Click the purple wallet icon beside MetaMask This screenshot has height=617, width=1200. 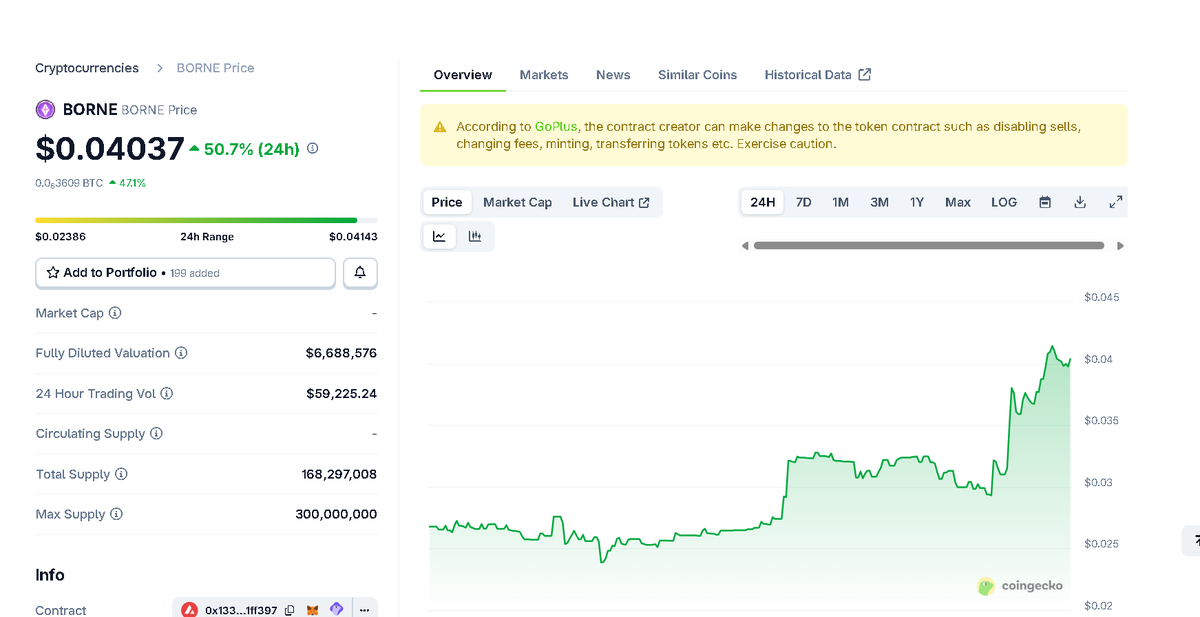pos(337,609)
